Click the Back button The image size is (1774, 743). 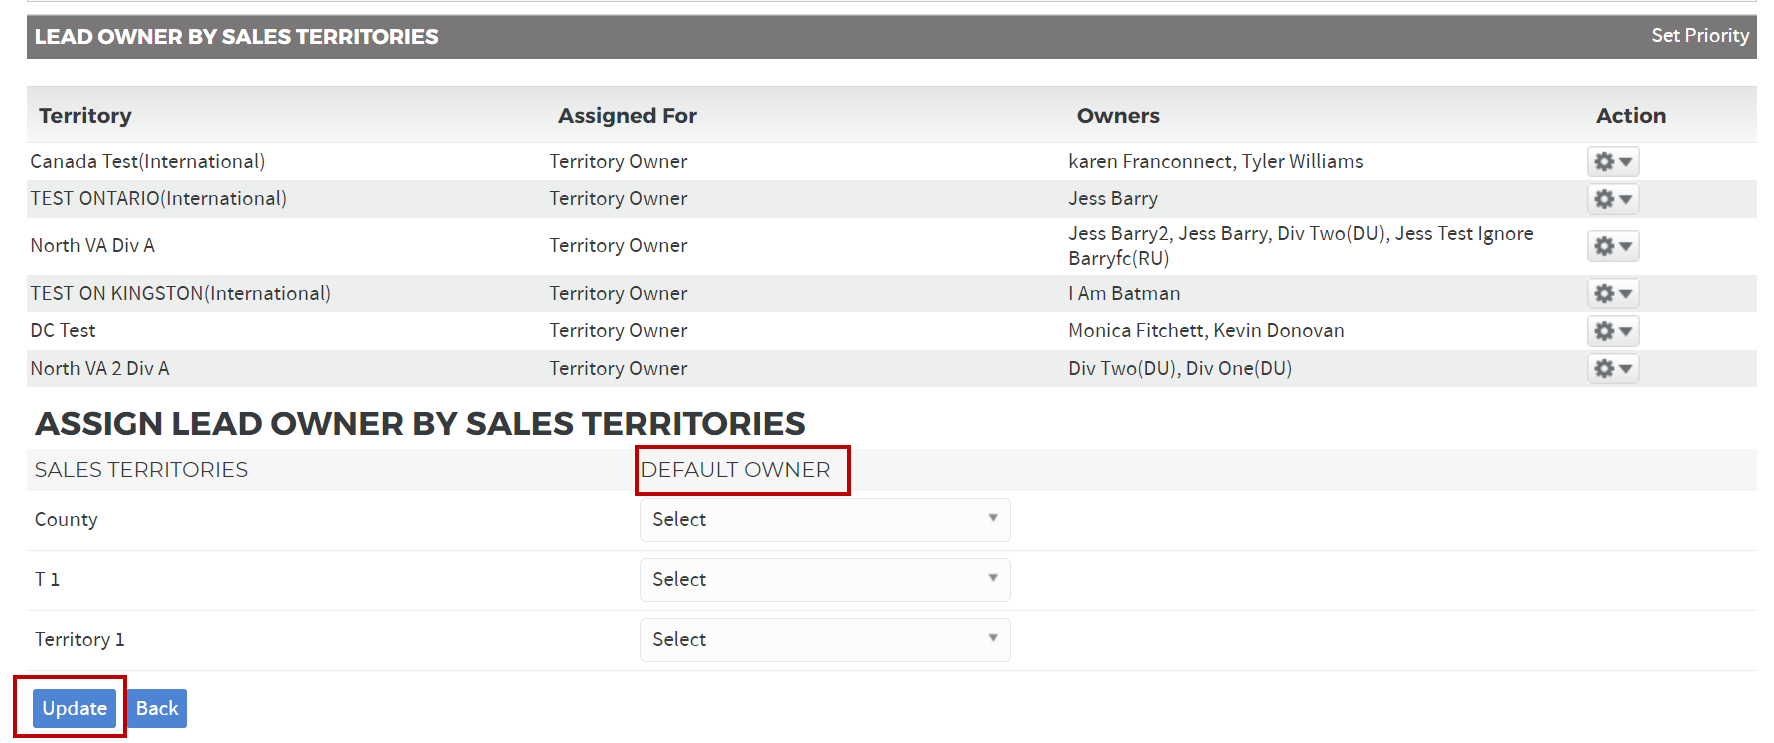(x=157, y=709)
